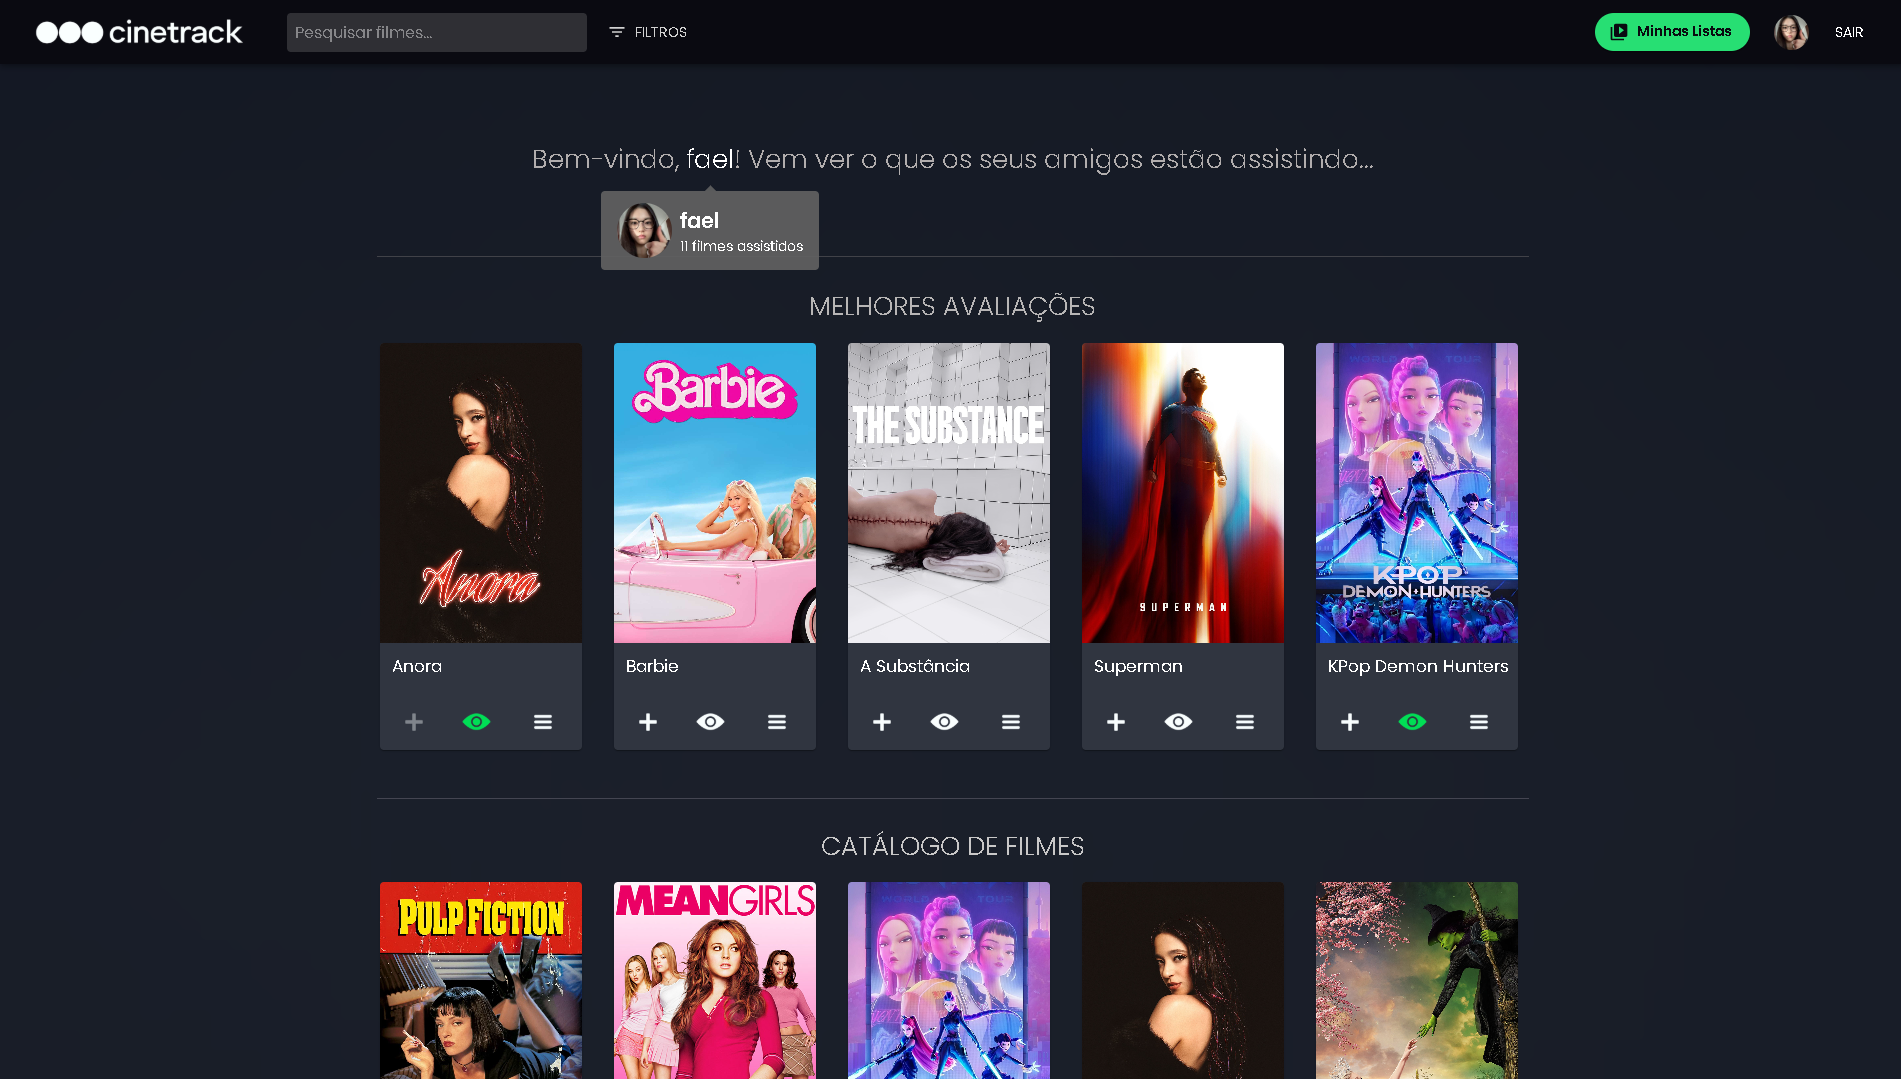Add Anora with the plus icon
Image resolution: width=1901 pixels, height=1079 pixels.
414,722
